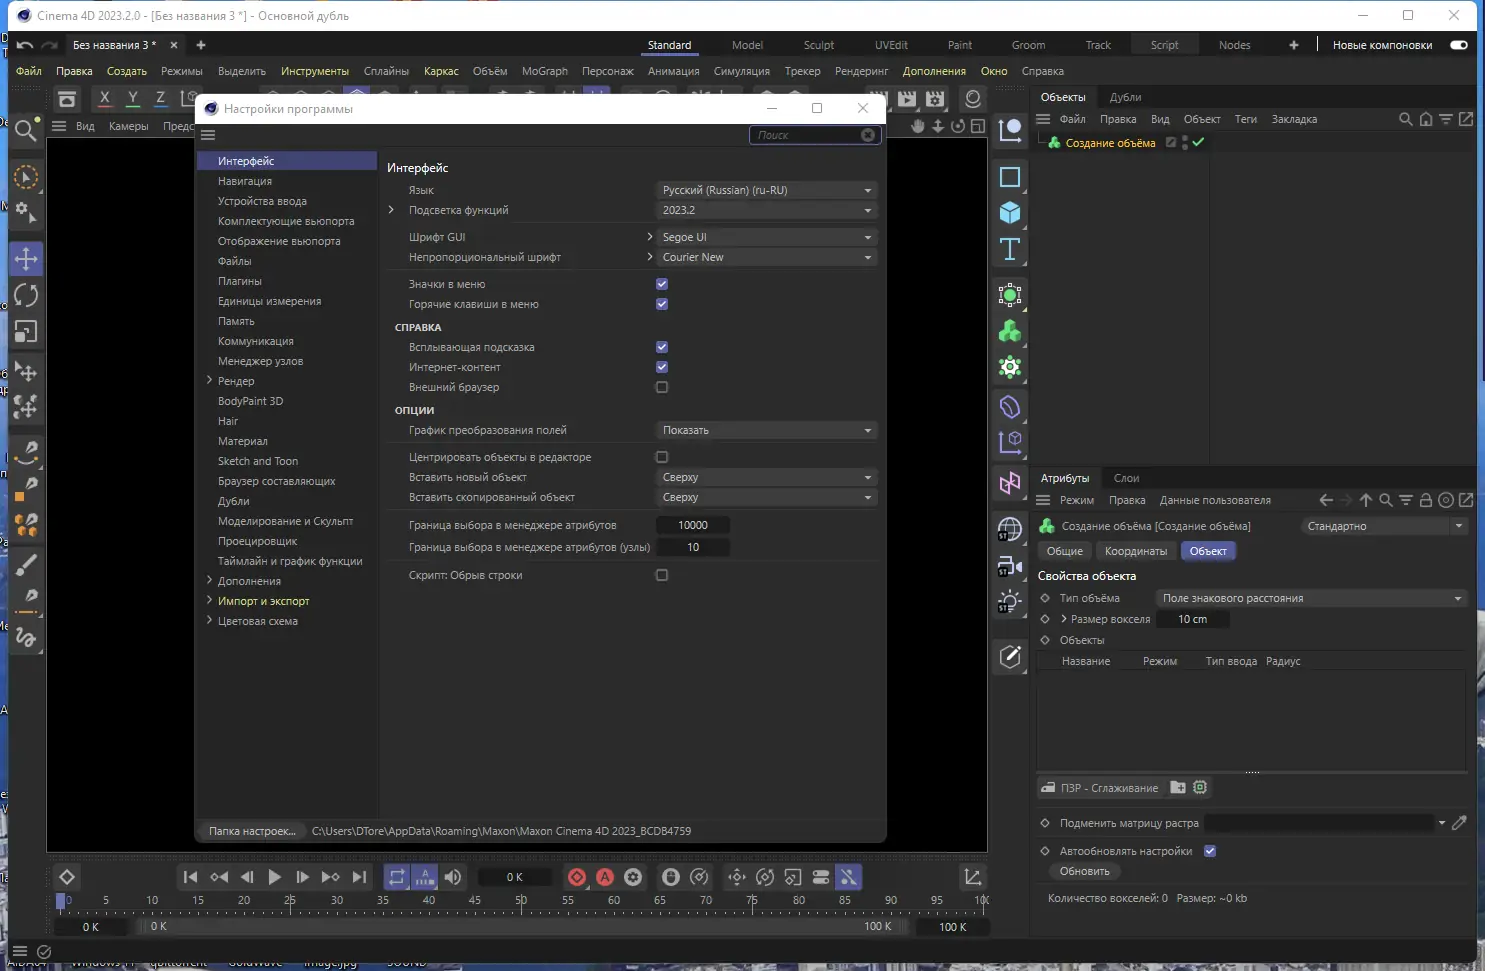Pick the Brush paint tool icon
This screenshot has width=1485, height=971.
(x=26, y=565)
